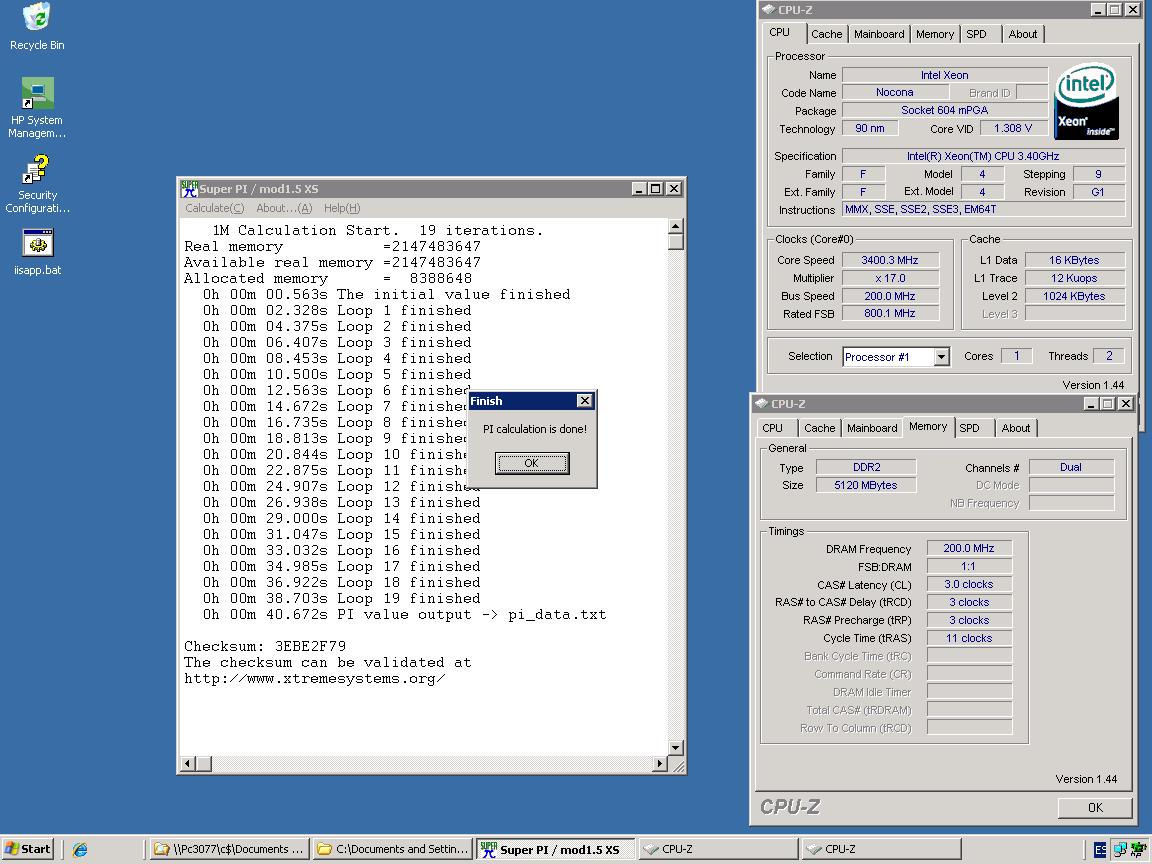Click the Level 2 cache 1024 KBytes value
This screenshot has height=864, width=1152.
(1073, 296)
